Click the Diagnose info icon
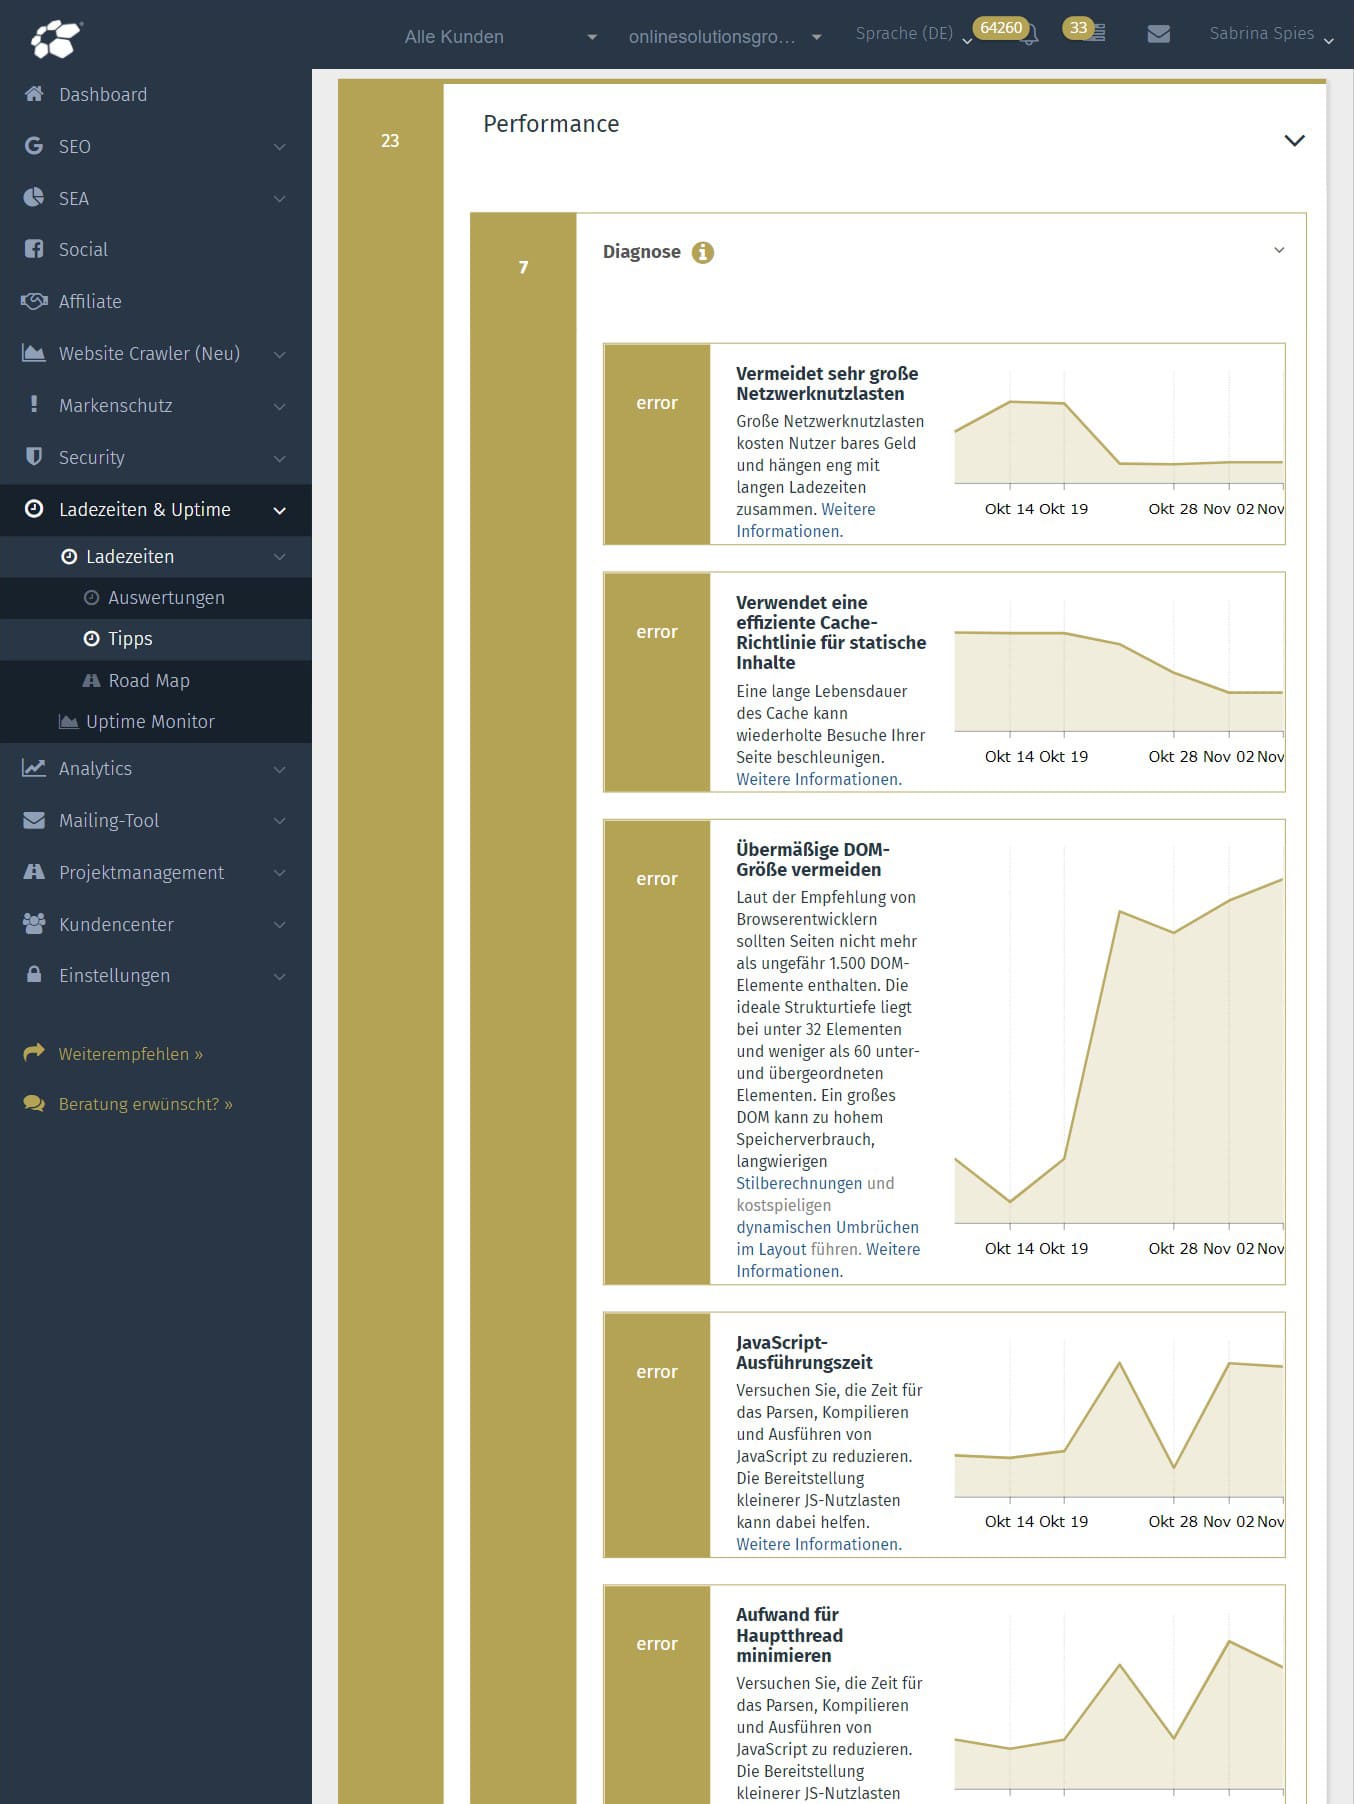This screenshot has height=1804, width=1354. pos(703,252)
